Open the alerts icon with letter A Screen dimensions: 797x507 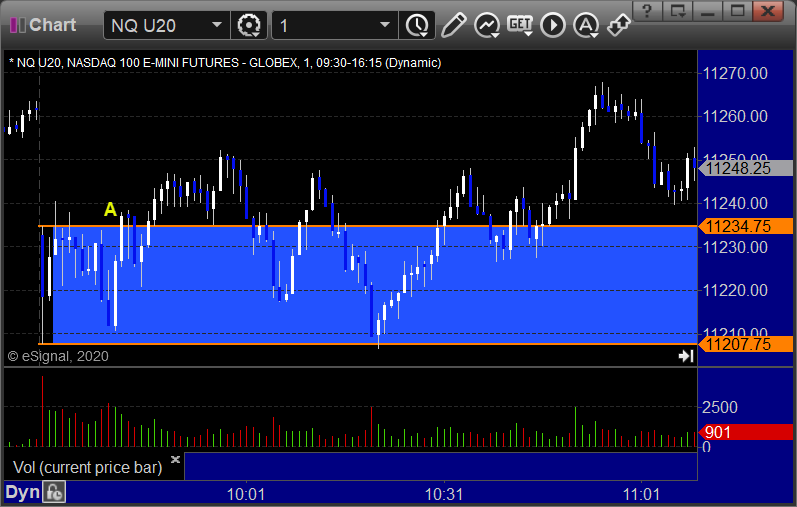pyautogui.click(x=586, y=25)
